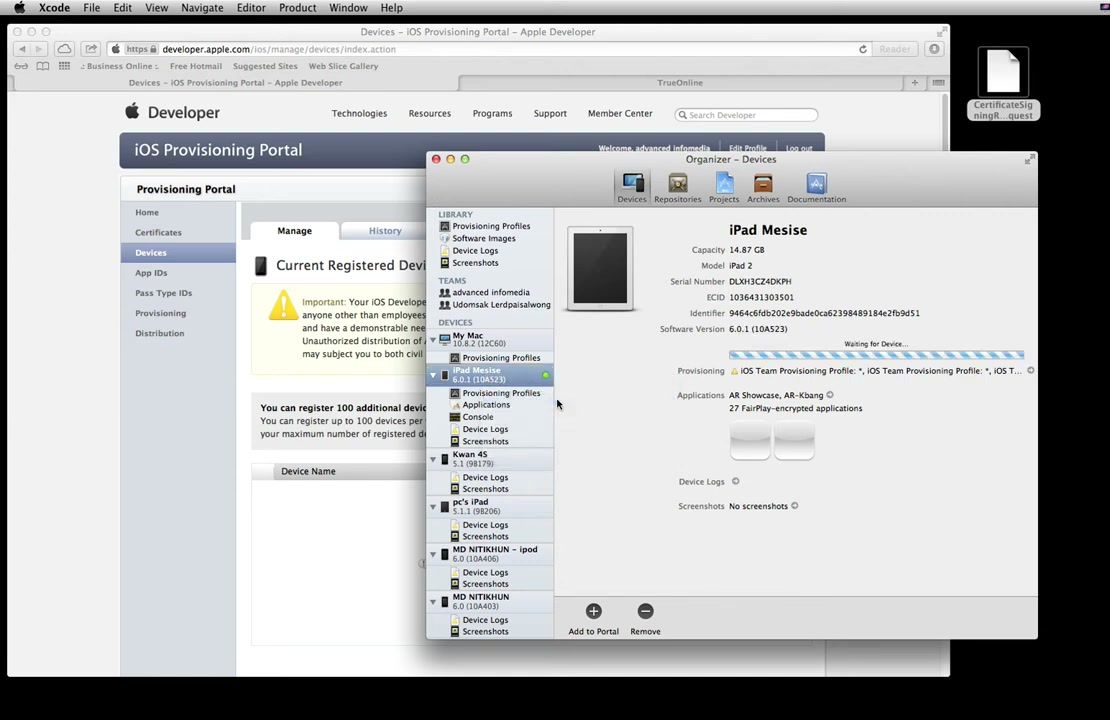Open App IDs in portal sidebar

(x=151, y=273)
